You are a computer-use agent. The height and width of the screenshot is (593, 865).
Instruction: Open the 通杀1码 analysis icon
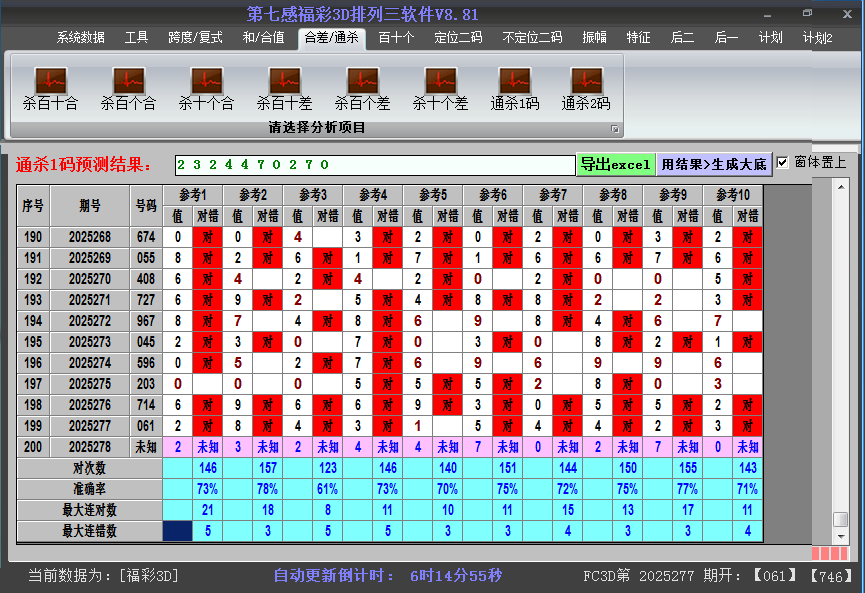tap(517, 90)
